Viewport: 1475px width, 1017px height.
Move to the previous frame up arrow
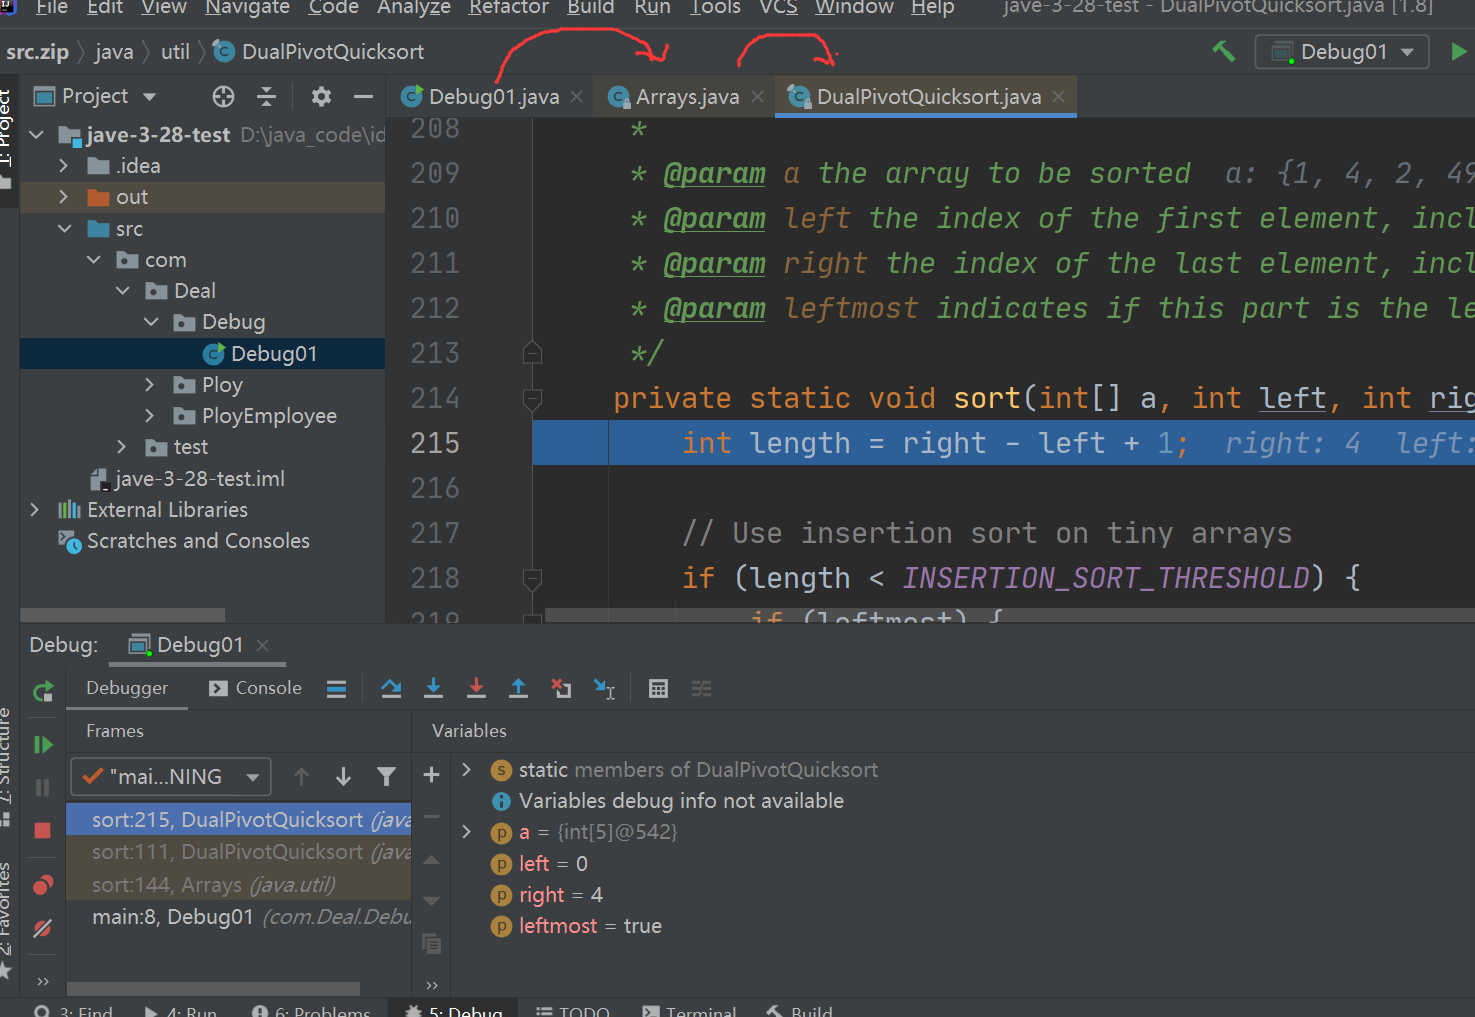(x=301, y=776)
